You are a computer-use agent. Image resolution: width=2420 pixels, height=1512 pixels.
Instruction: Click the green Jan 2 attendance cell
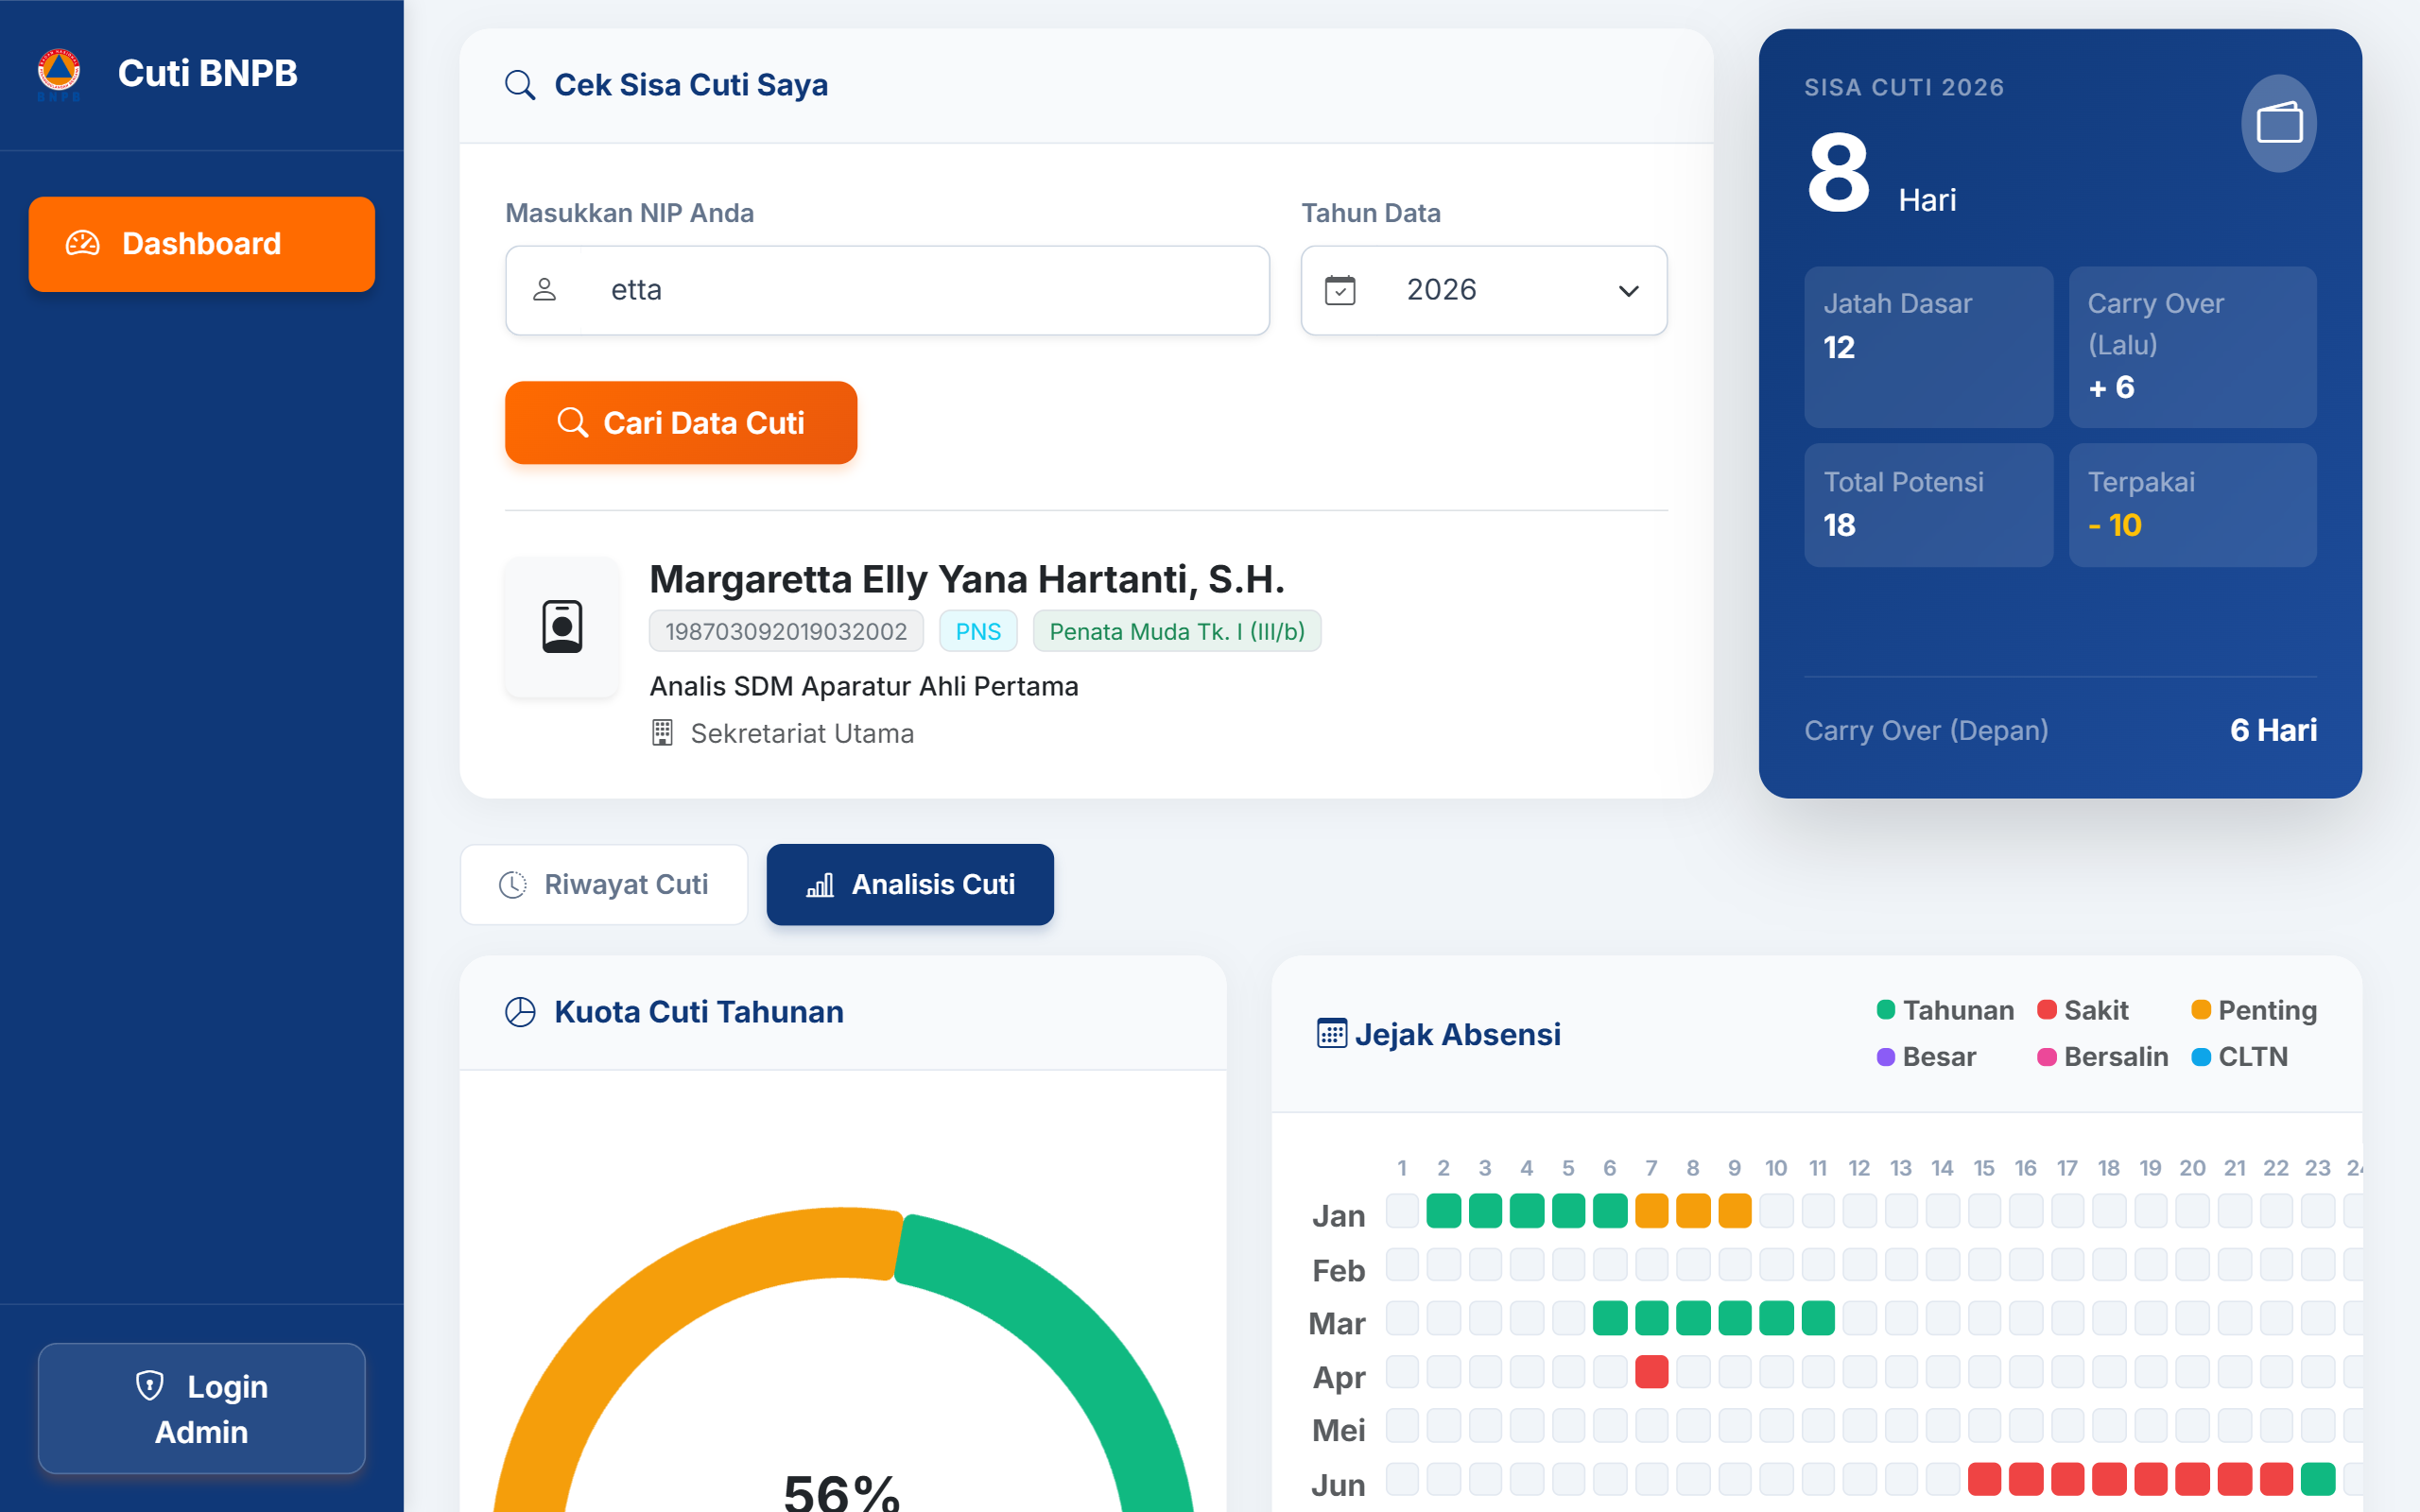click(1444, 1211)
